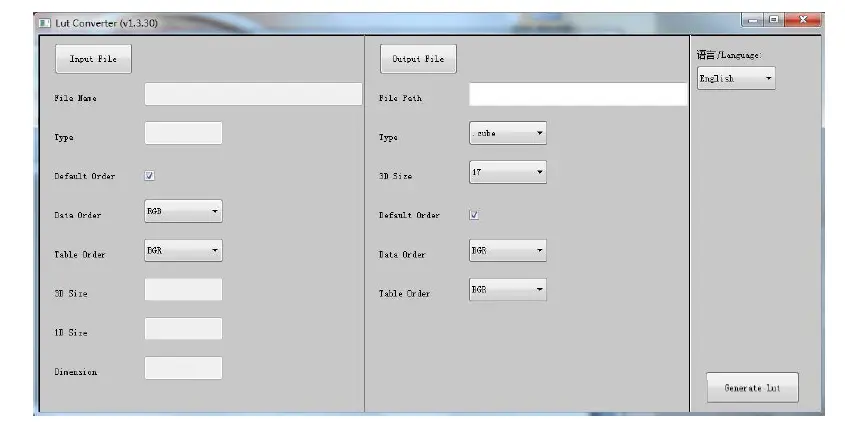Viewport: 845px width, 434px height.
Task: Open output 3D Size dropdown
Action: 508,172
